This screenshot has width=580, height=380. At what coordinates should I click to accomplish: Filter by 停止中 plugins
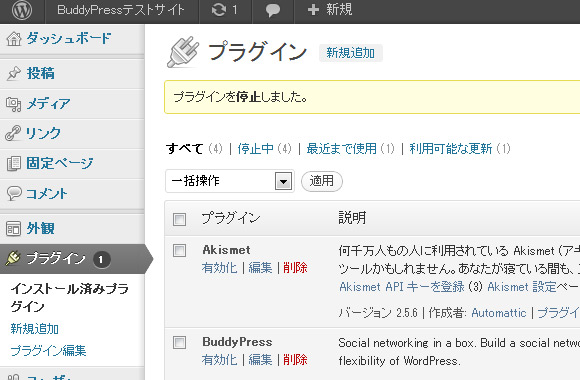[256, 149]
